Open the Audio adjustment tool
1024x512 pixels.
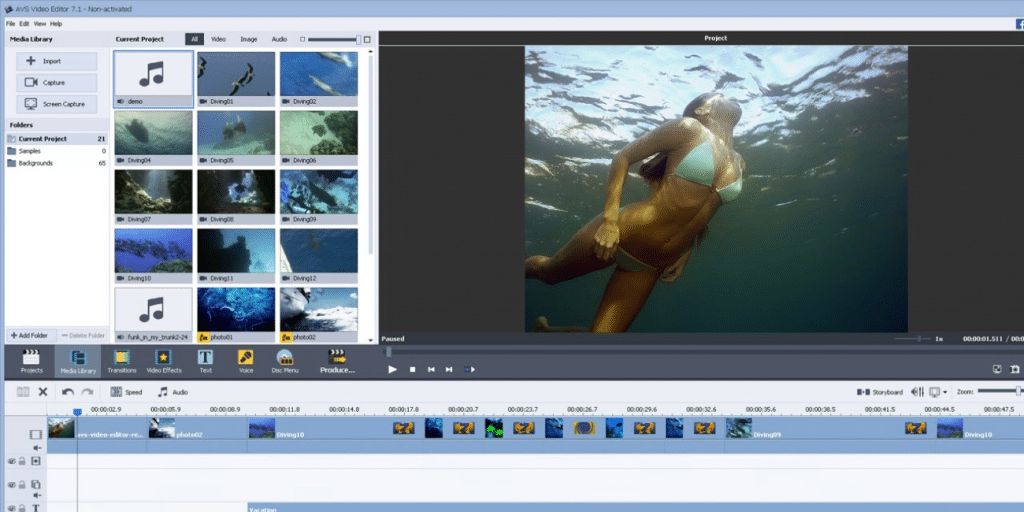coord(172,392)
